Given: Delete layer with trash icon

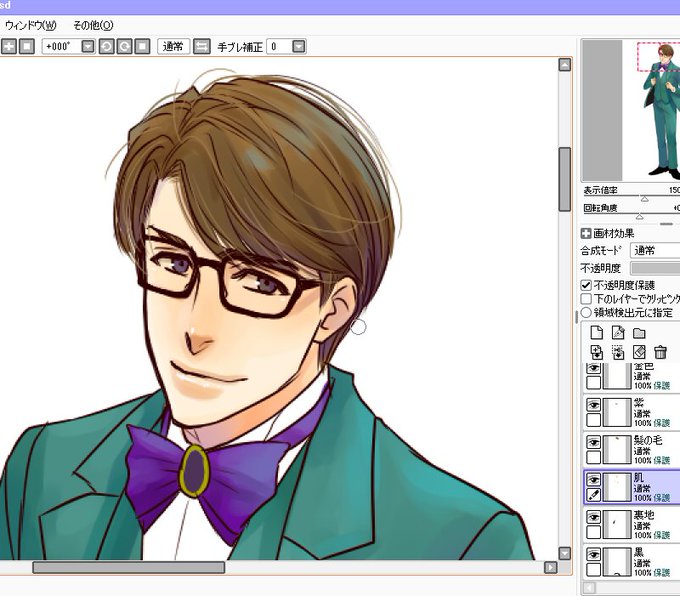Looking at the screenshot, I should click(660, 352).
